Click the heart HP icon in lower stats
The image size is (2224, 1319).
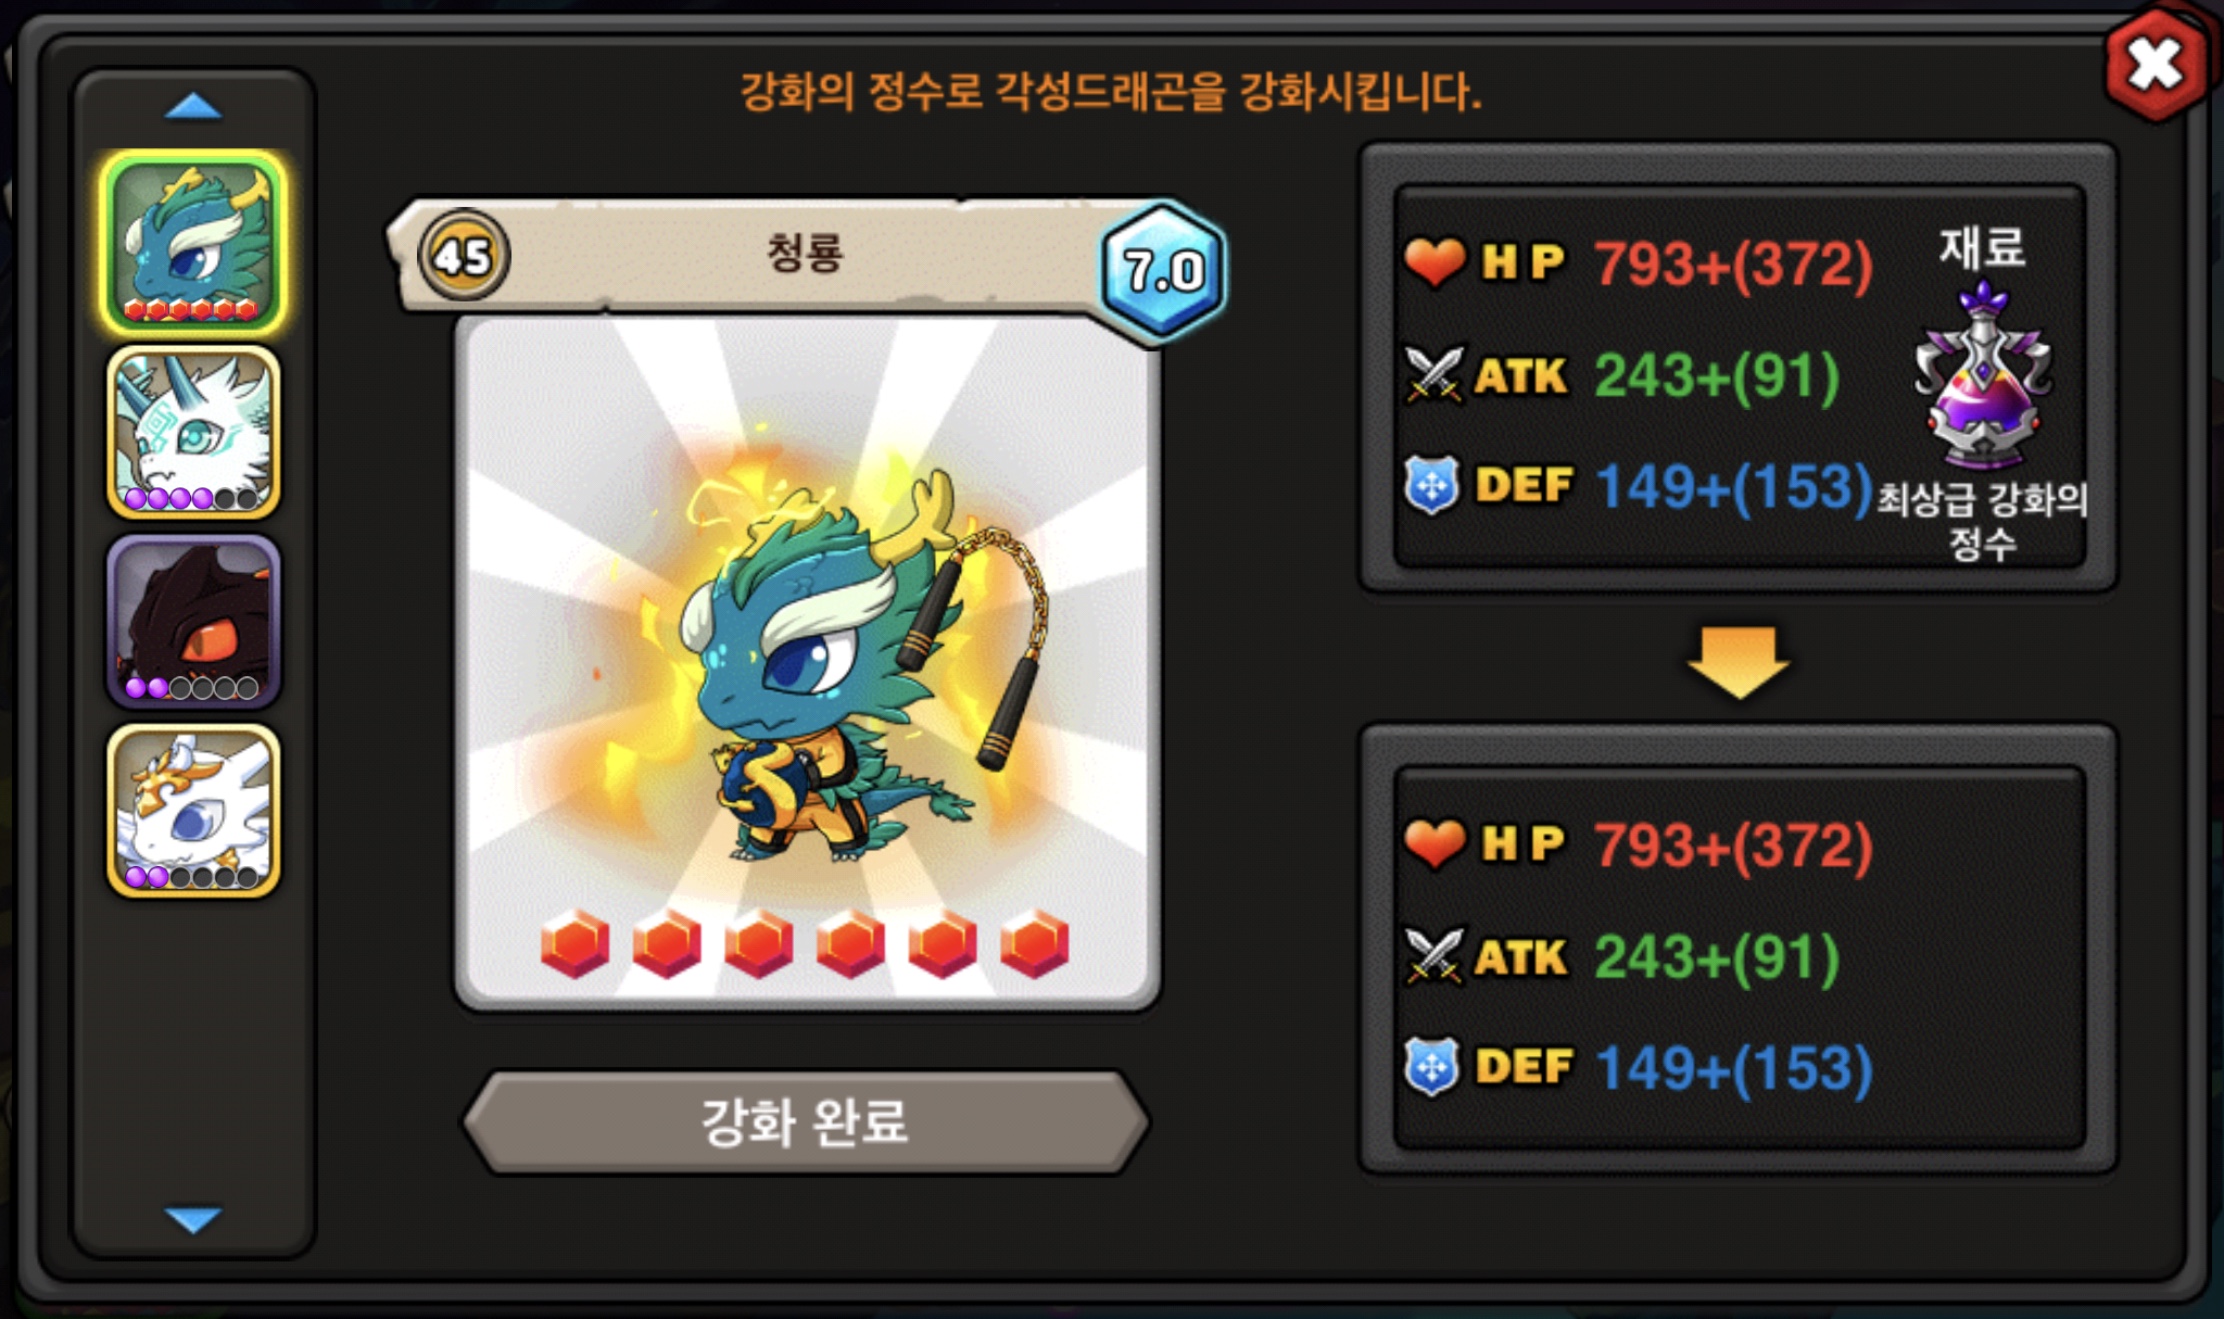[x=1434, y=843]
